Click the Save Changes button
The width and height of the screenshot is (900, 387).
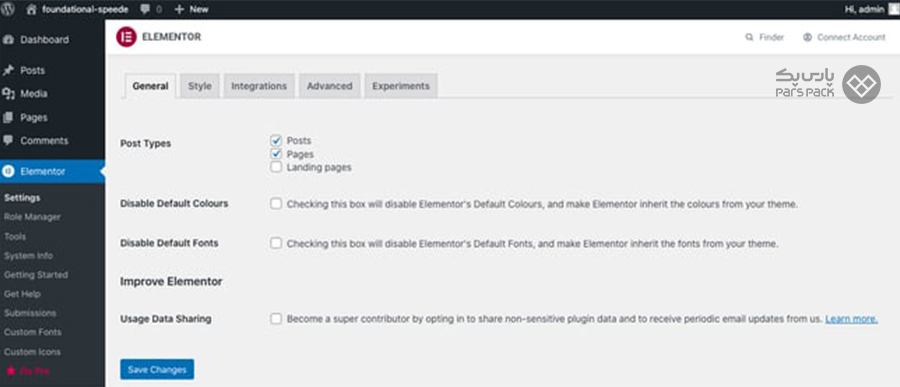(x=157, y=369)
